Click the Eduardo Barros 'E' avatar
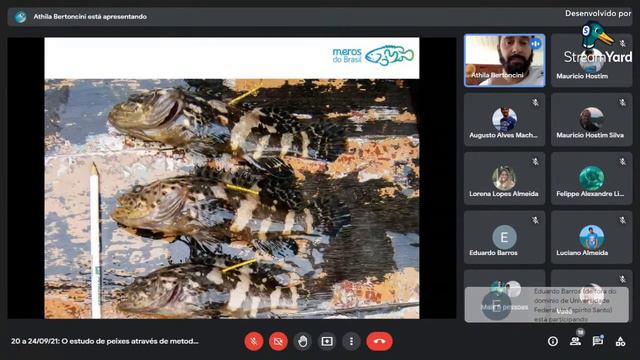The width and height of the screenshot is (640, 360). 504,237
